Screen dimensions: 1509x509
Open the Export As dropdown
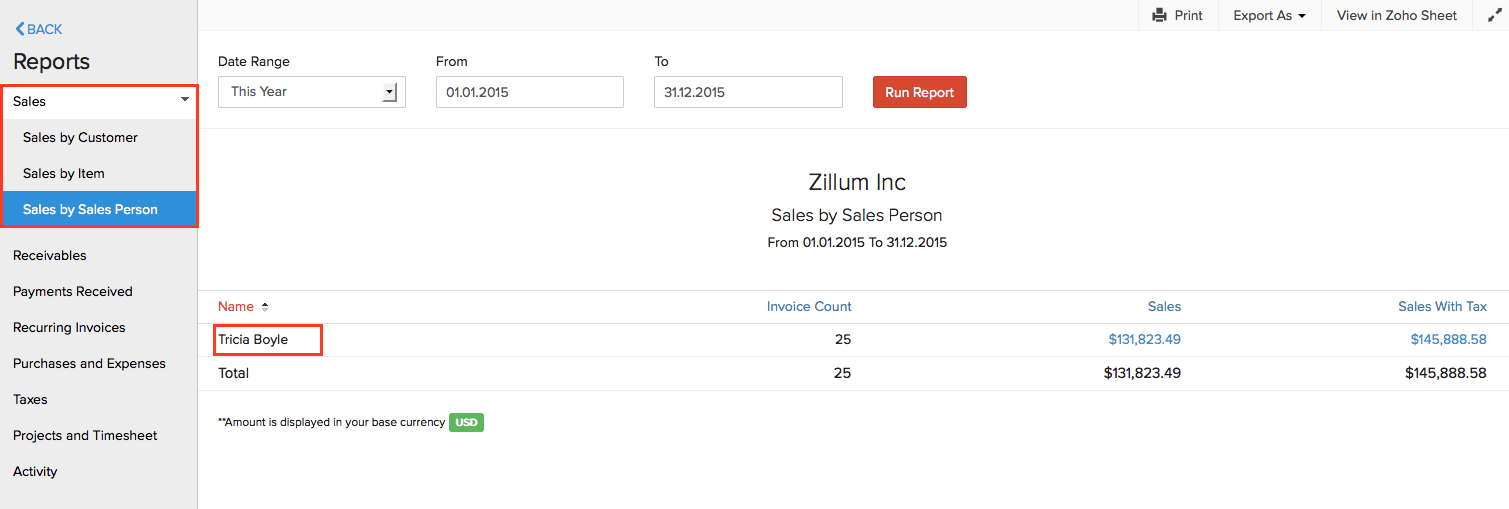tap(1269, 15)
